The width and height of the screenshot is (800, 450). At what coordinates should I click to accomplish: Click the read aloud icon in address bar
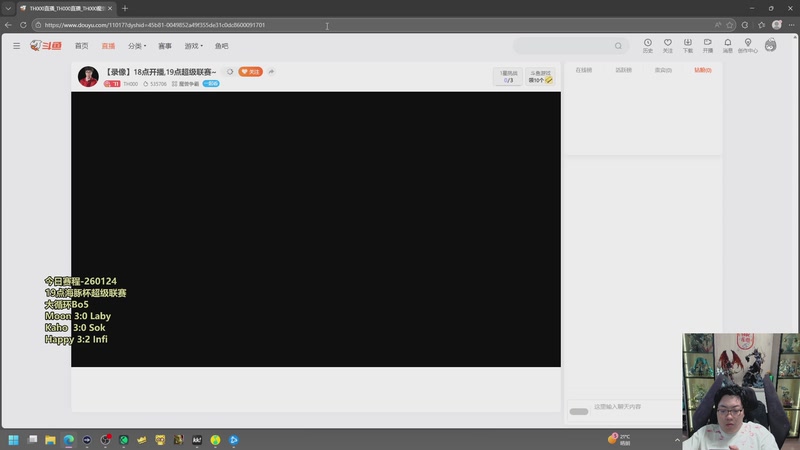(x=717, y=24)
